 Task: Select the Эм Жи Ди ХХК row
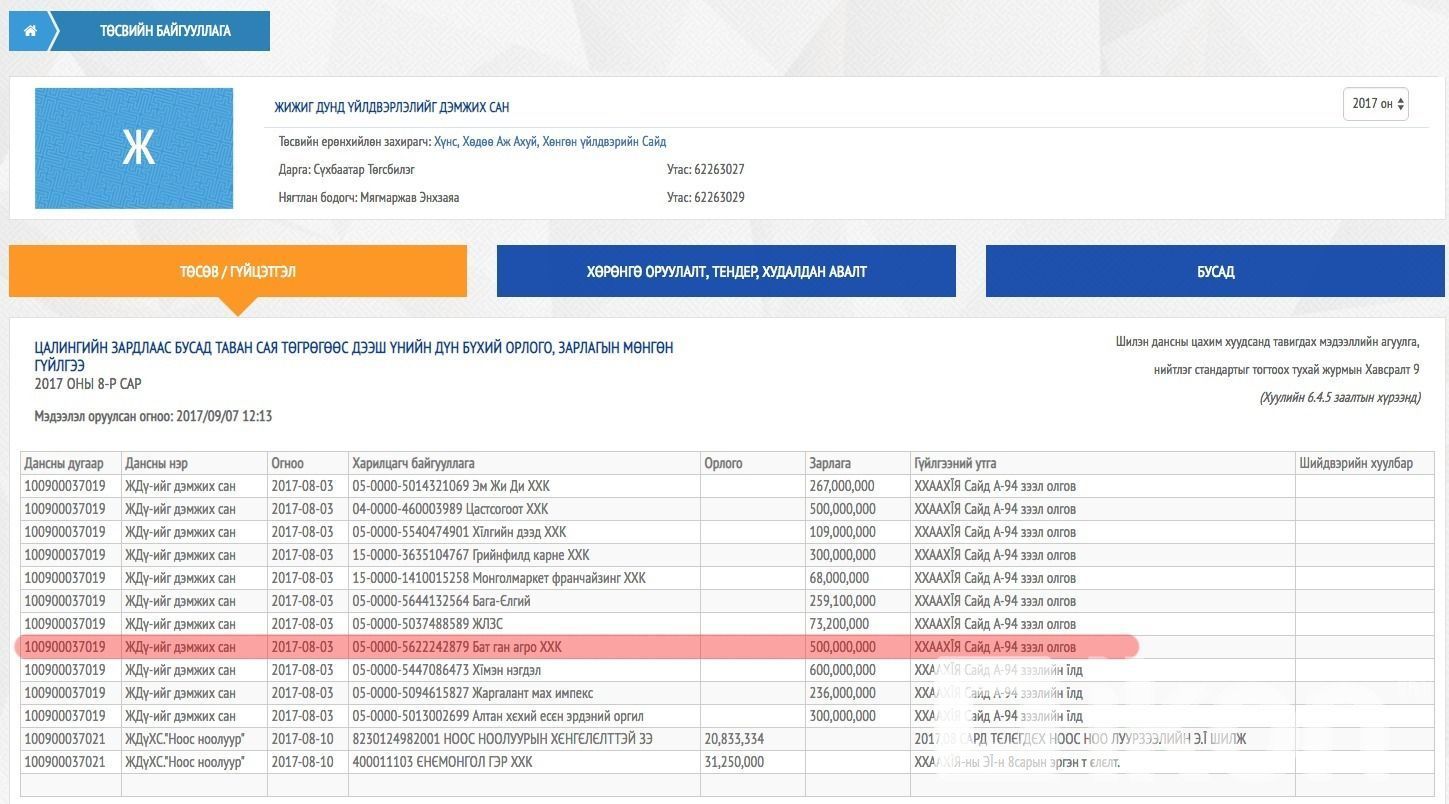(x=451, y=486)
